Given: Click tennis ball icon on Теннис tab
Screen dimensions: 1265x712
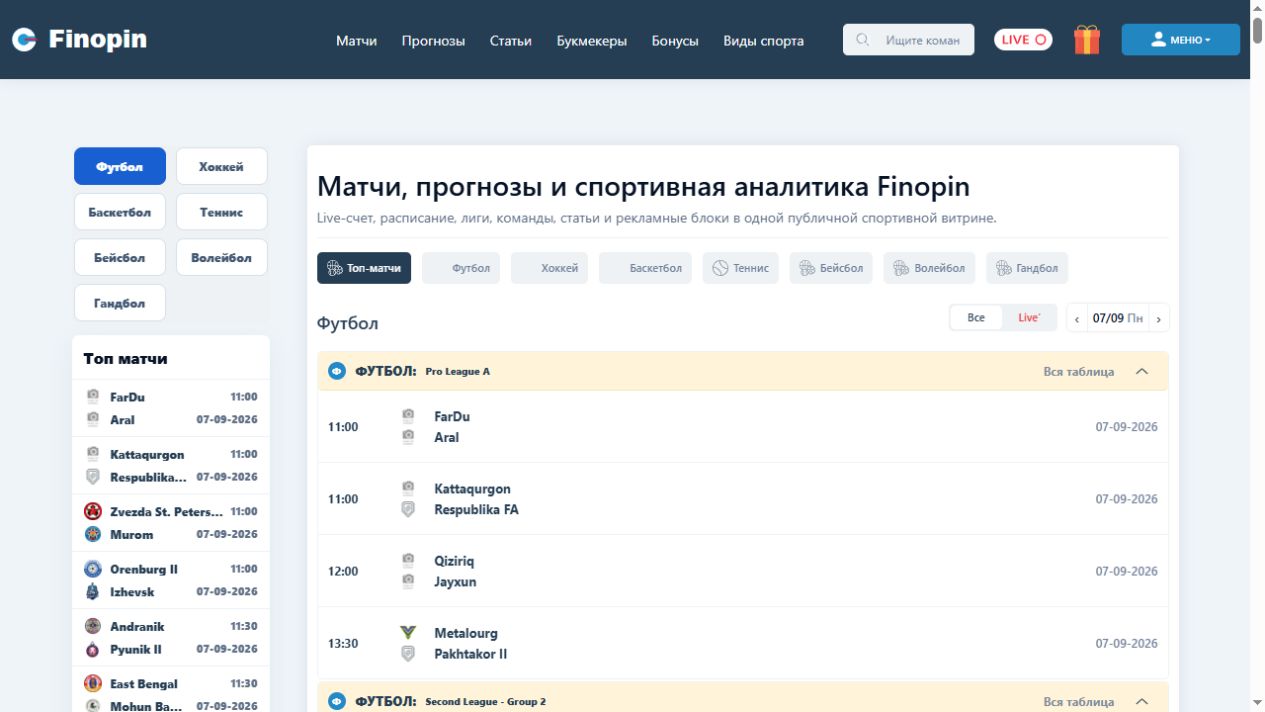Looking at the screenshot, I should (x=721, y=268).
